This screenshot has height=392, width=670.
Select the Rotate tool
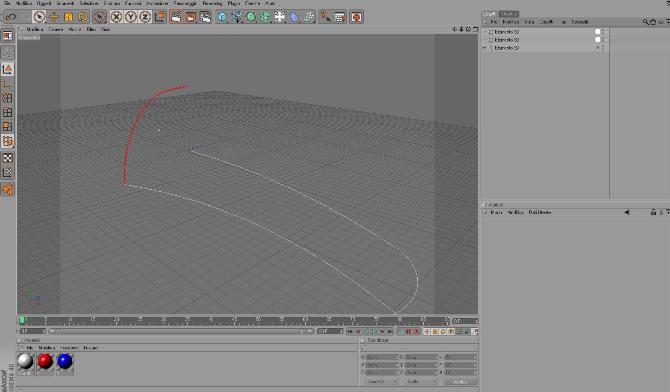pyautogui.click(x=83, y=17)
